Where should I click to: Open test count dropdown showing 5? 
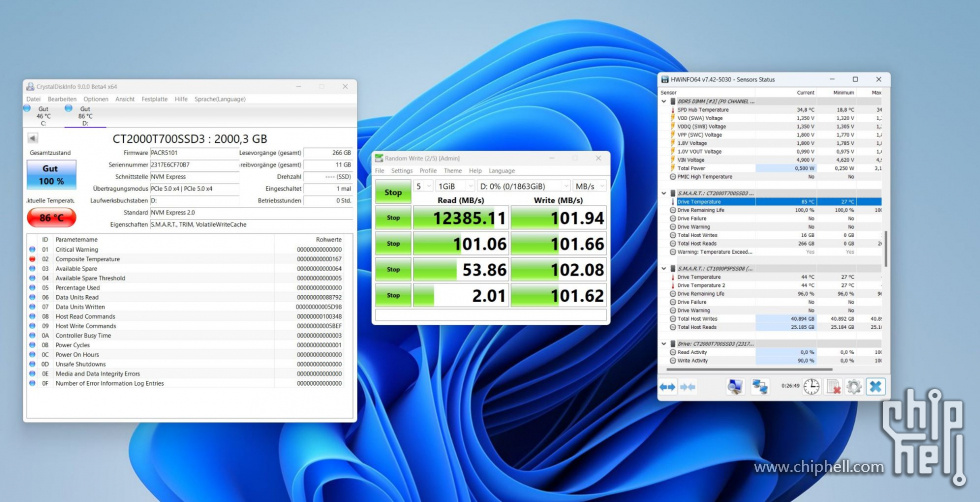coord(423,186)
